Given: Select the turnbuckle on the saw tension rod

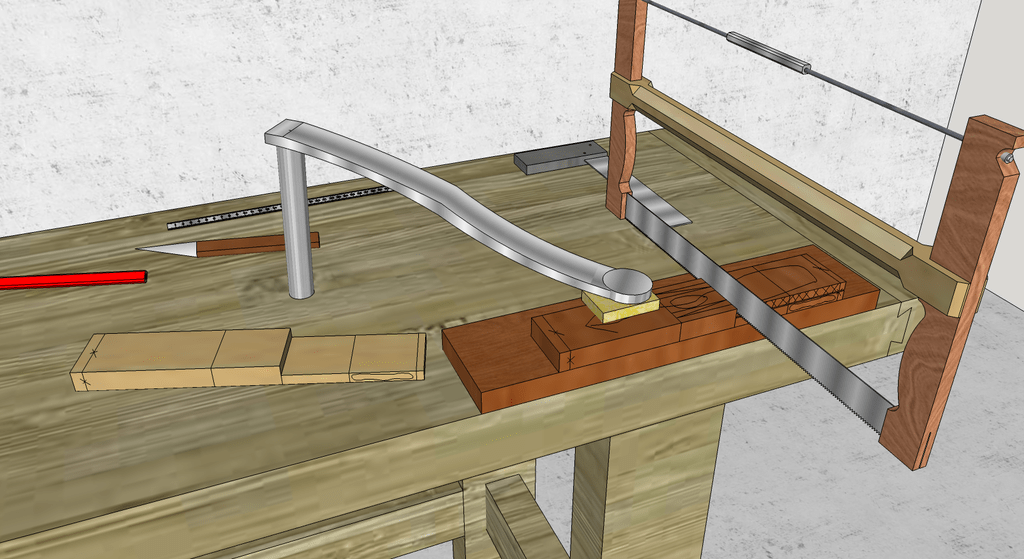Looking at the screenshot, I should click(x=769, y=51).
